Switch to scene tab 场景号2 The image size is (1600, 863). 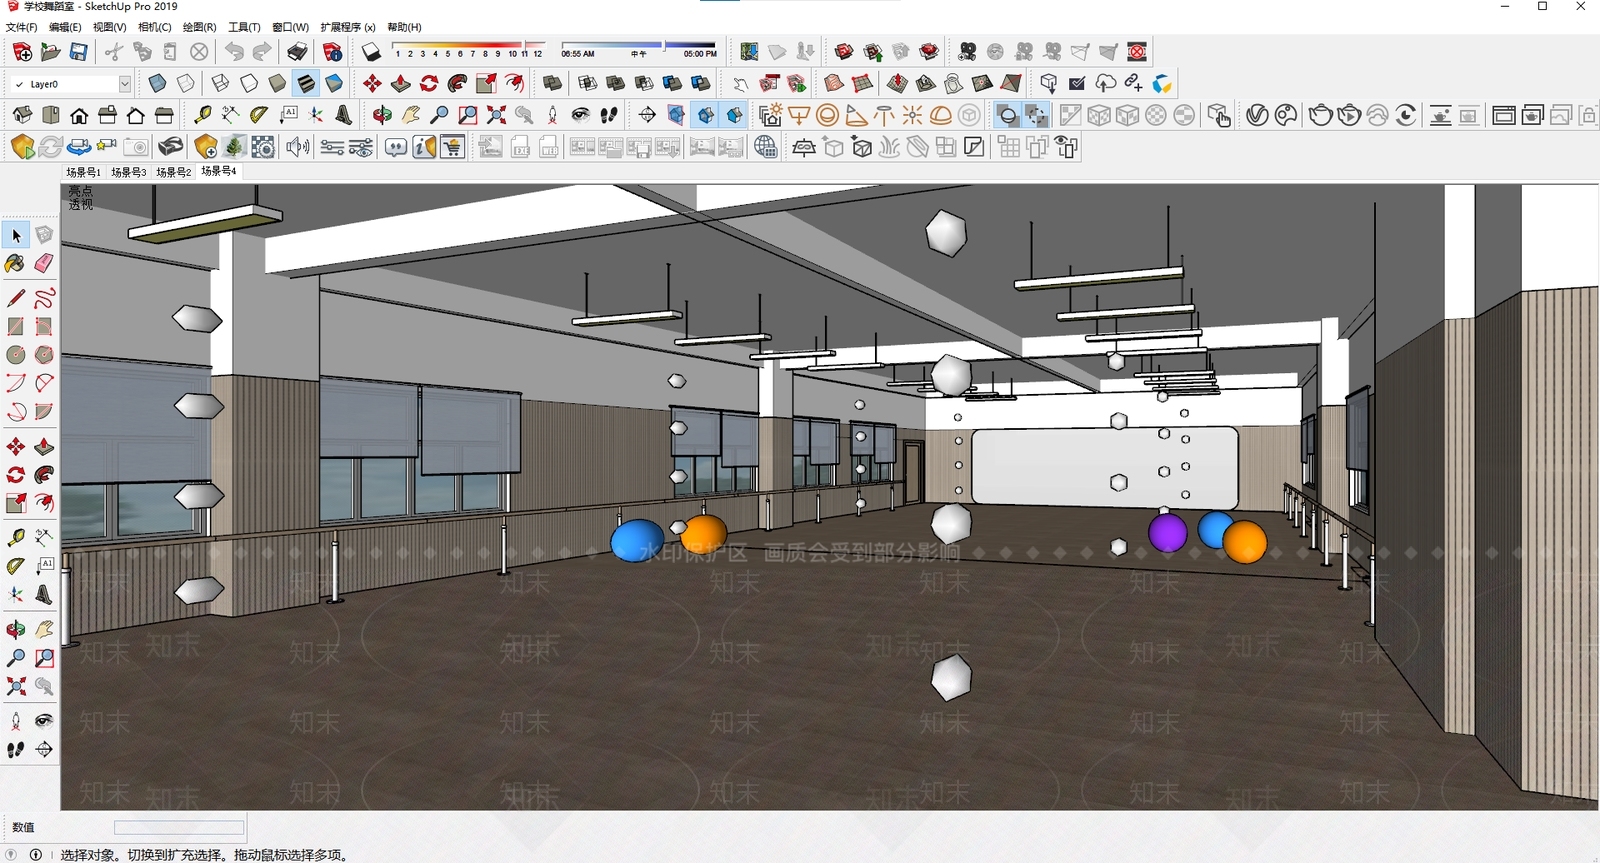click(x=173, y=172)
